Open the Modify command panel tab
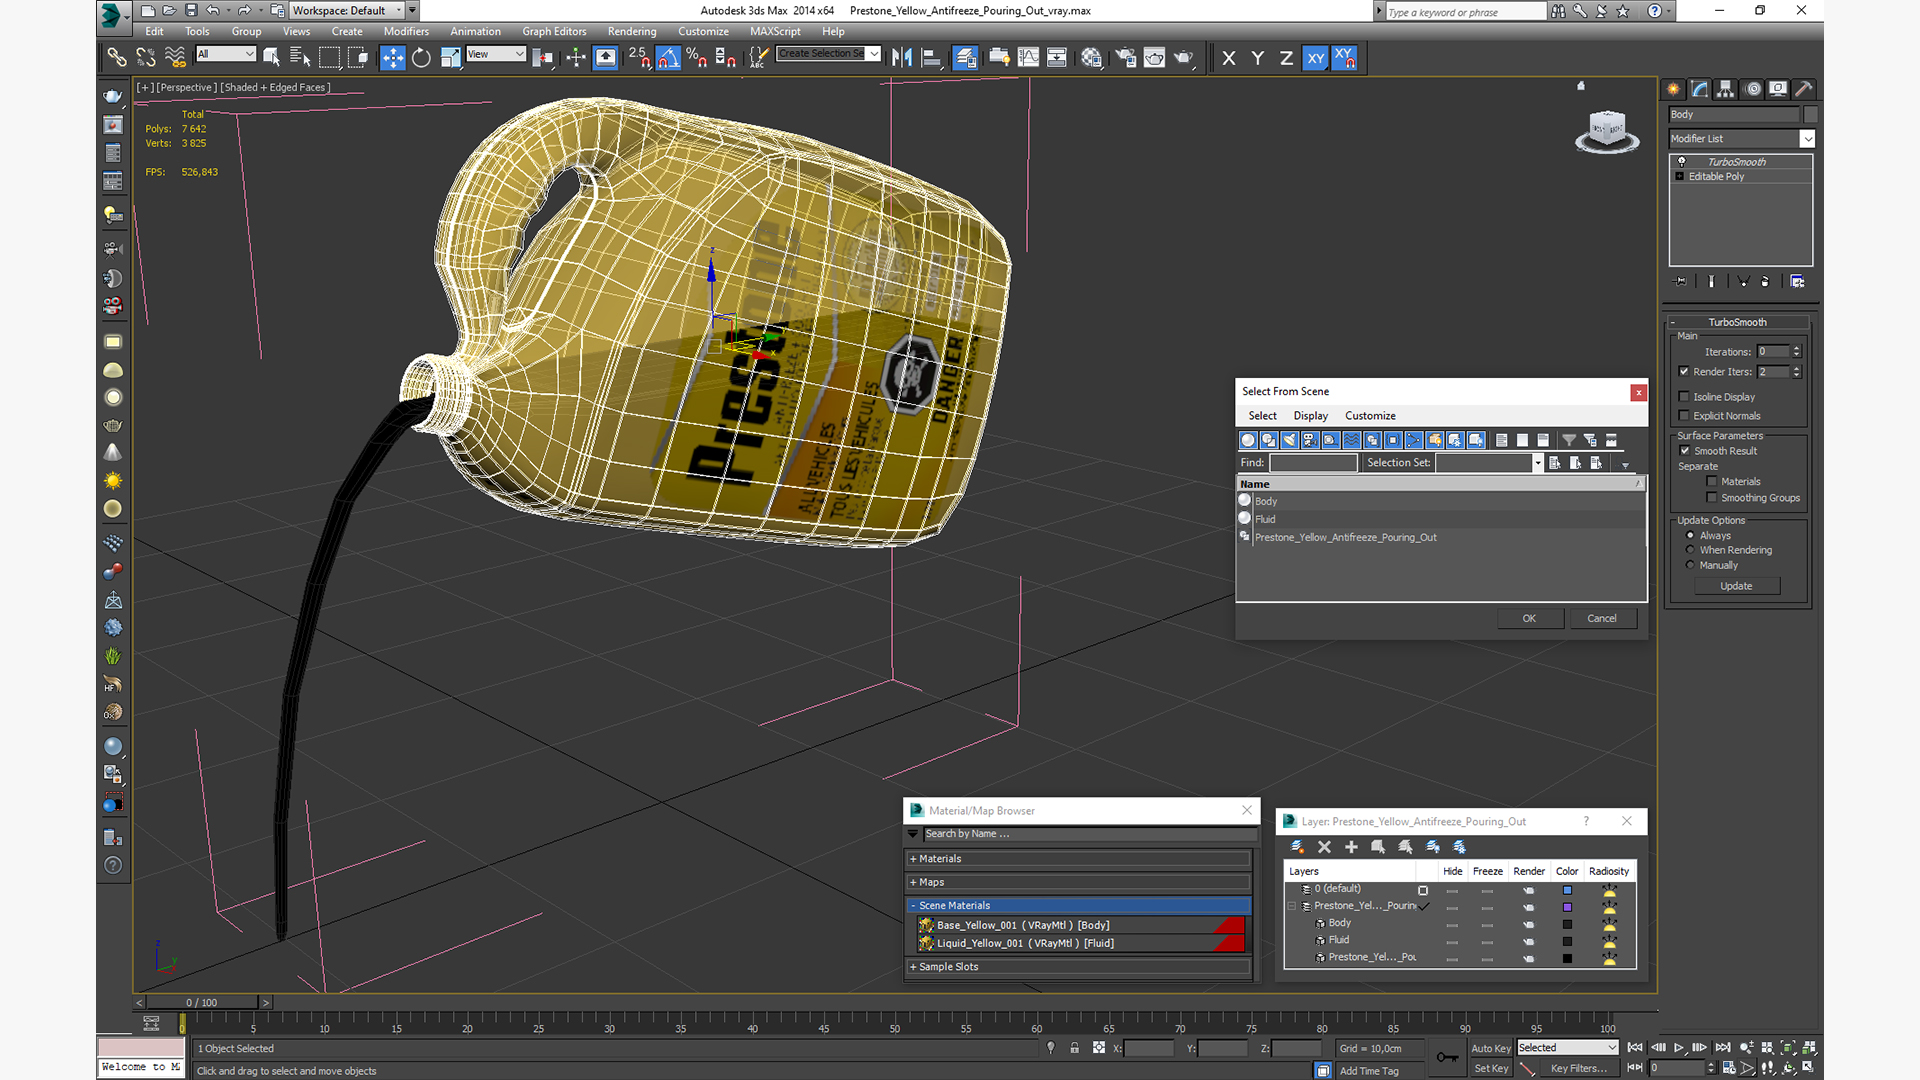1920x1080 pixels. point(1699,89)
